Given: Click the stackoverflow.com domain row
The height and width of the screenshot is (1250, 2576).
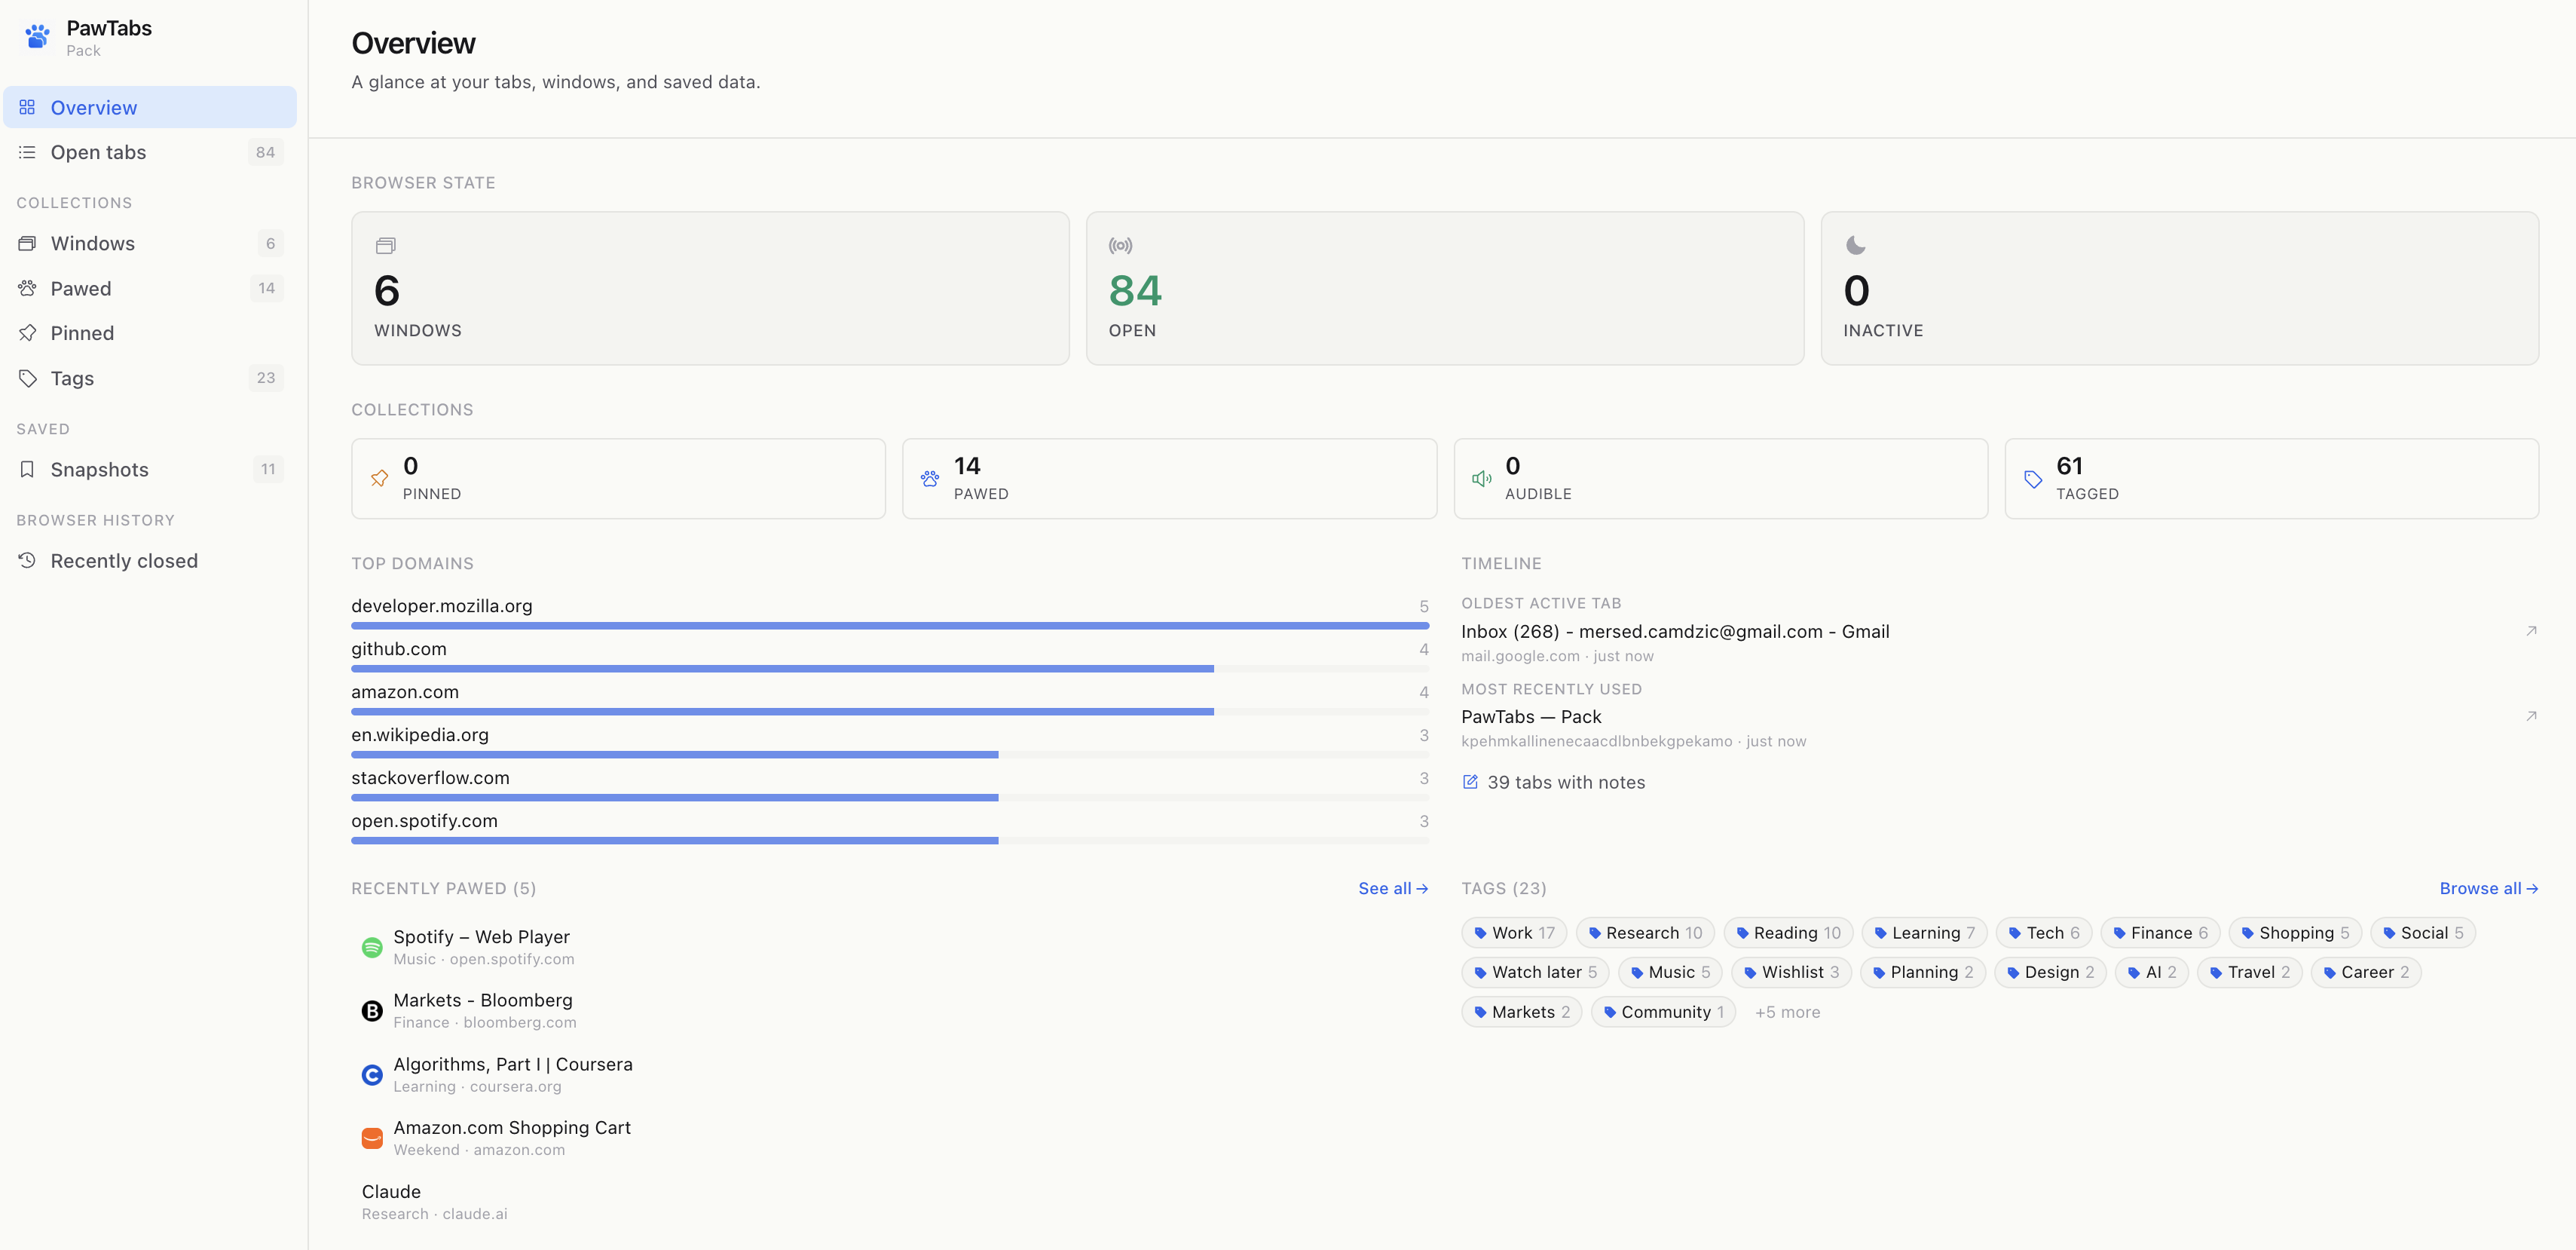Looking at the screenshot, I should click(x=890, y=786).
